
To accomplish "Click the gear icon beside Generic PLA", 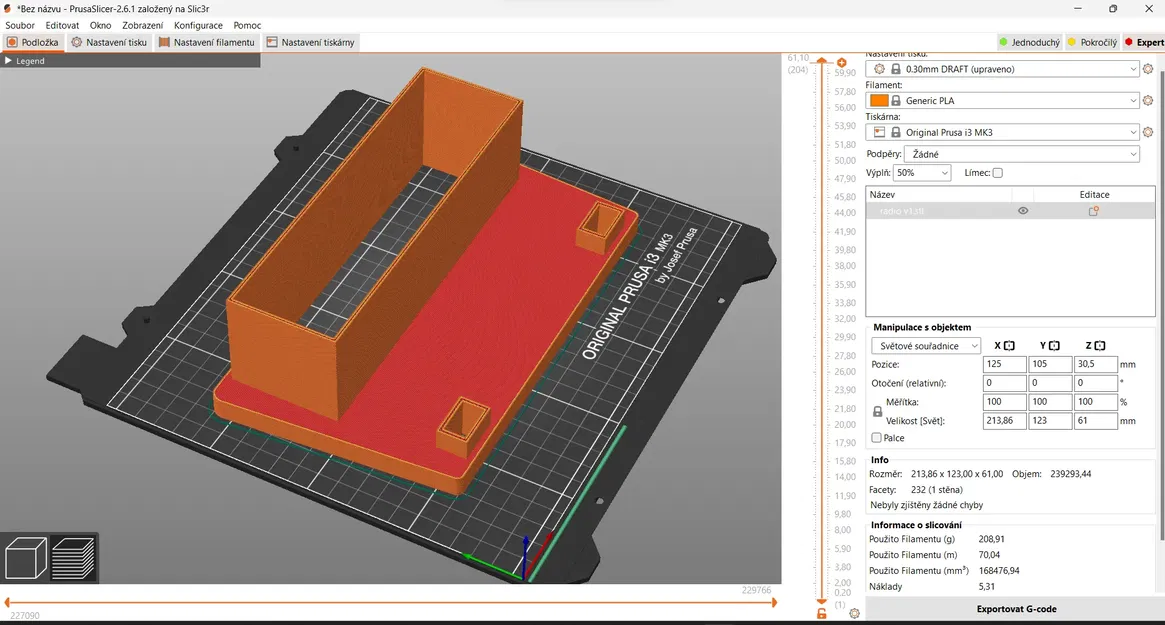I will [1148, 101].
